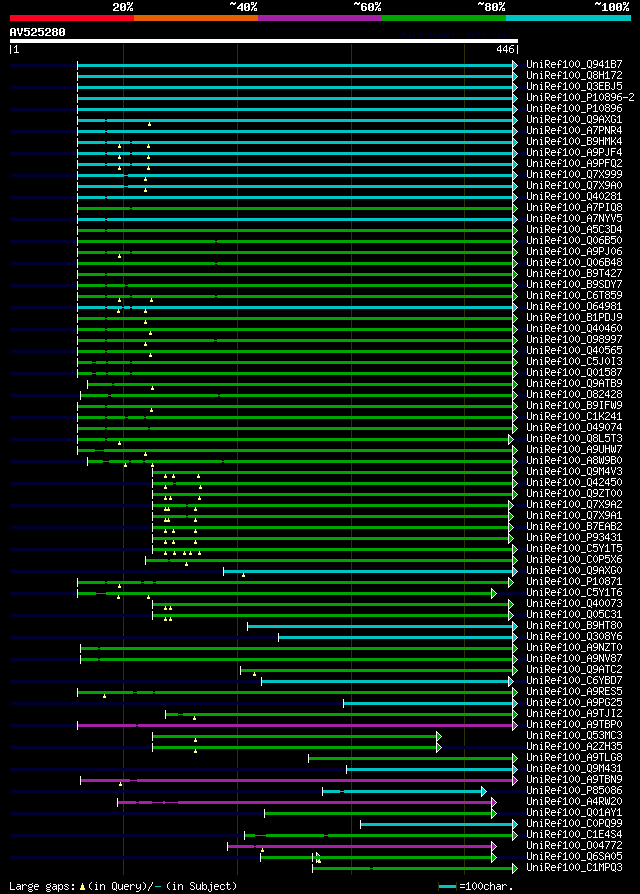Select the UniRef100_C1MPQ3 label
Viewport: 640px width, 894px height.
click(x=574, y=868)
